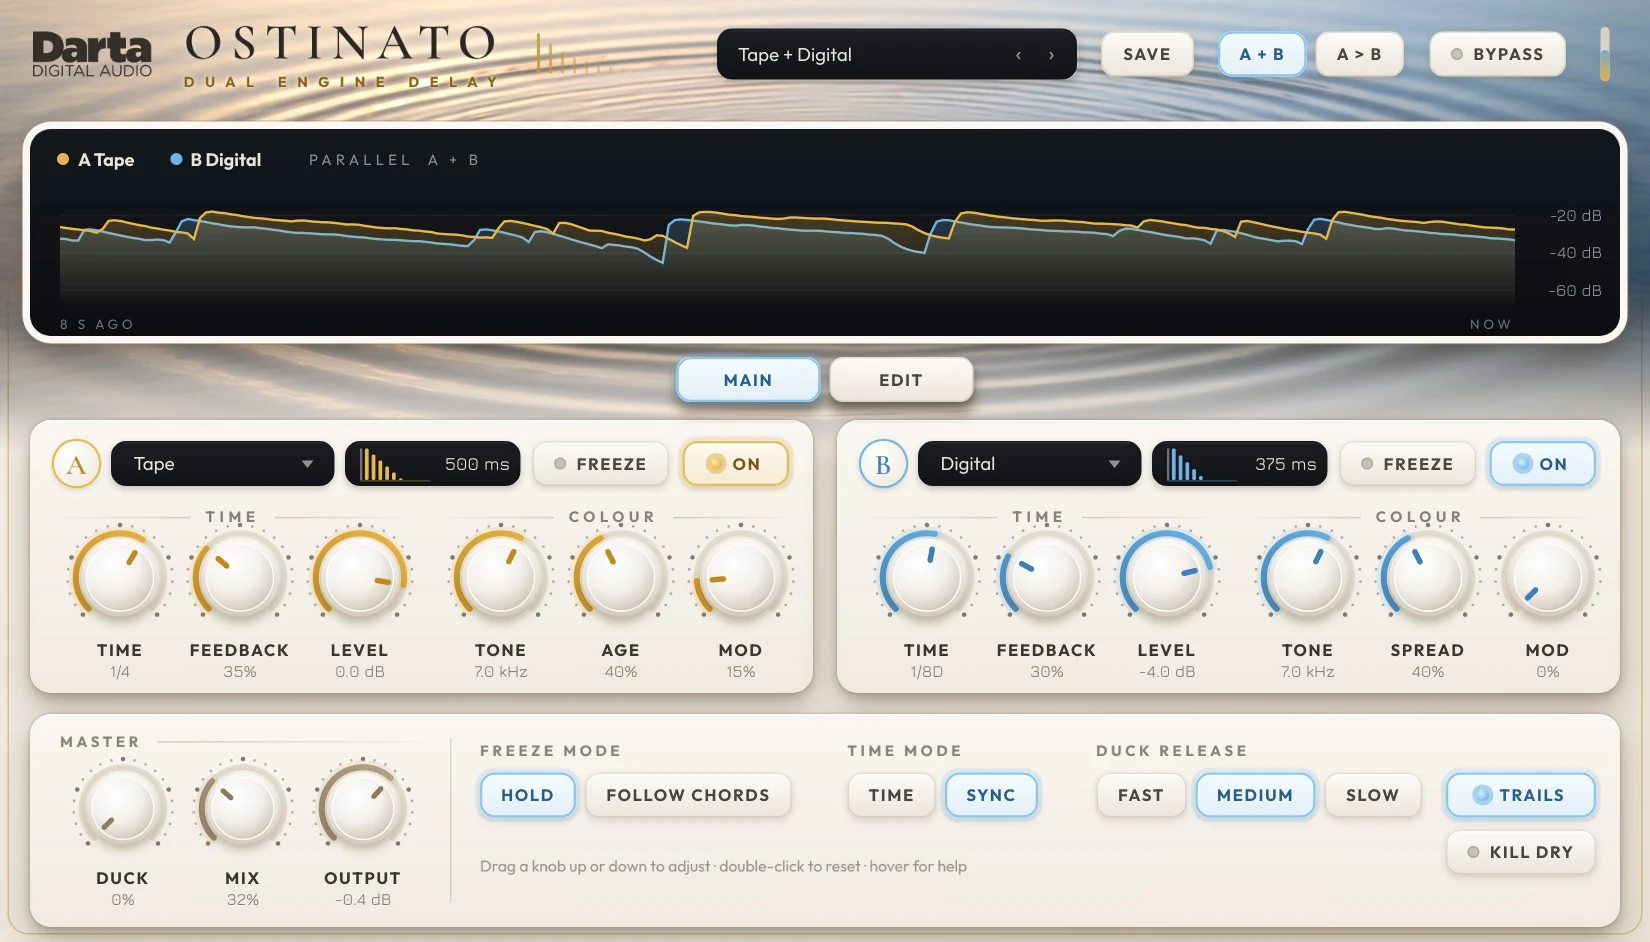
Task: Open the Tape + Digital preset selector
Action: 896,54
